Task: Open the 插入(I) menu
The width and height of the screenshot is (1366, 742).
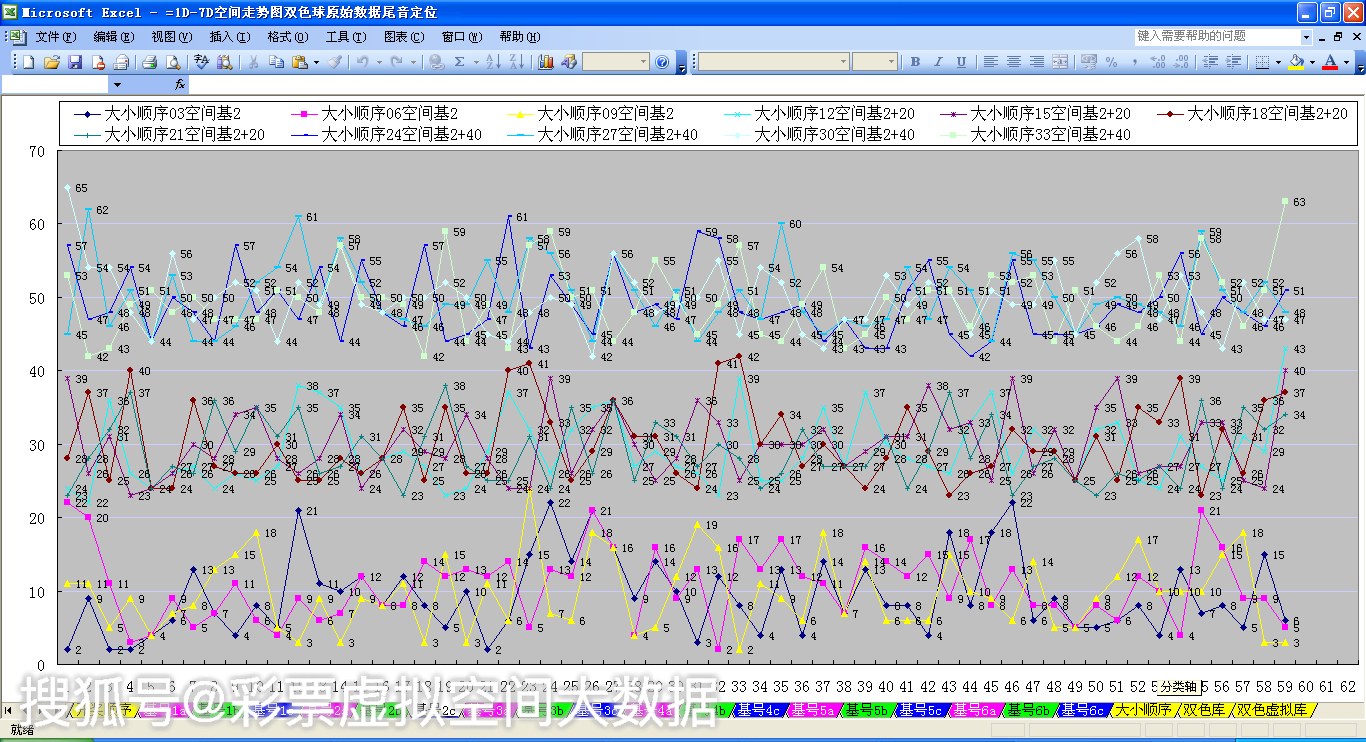Action: click(x=229, y=37)
